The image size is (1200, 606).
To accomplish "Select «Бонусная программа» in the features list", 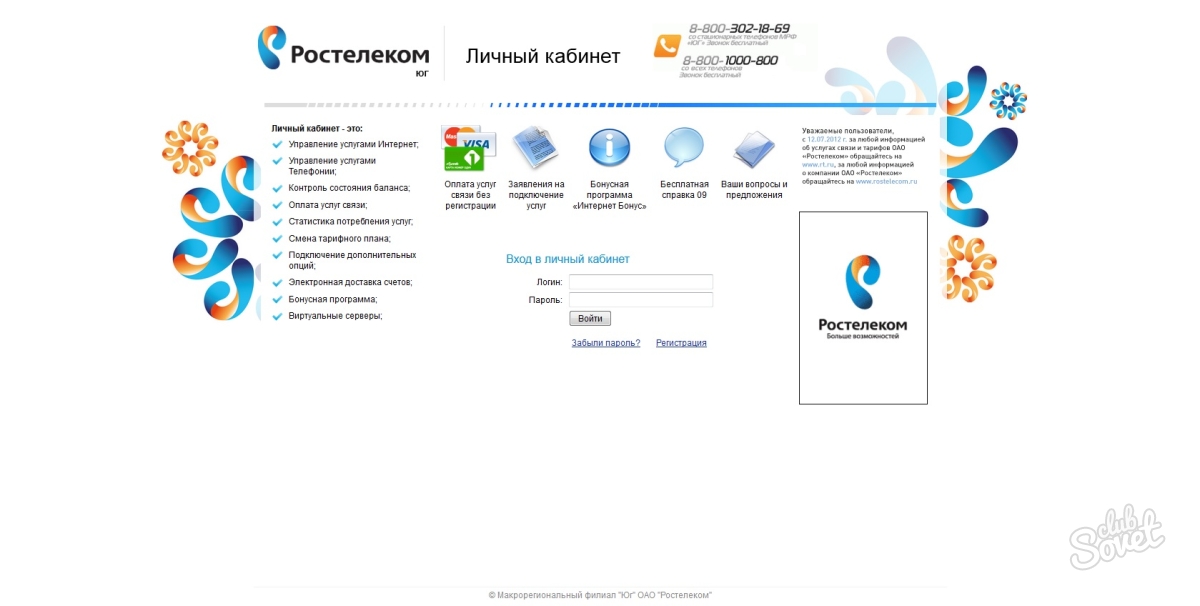I will pos(332,298).
